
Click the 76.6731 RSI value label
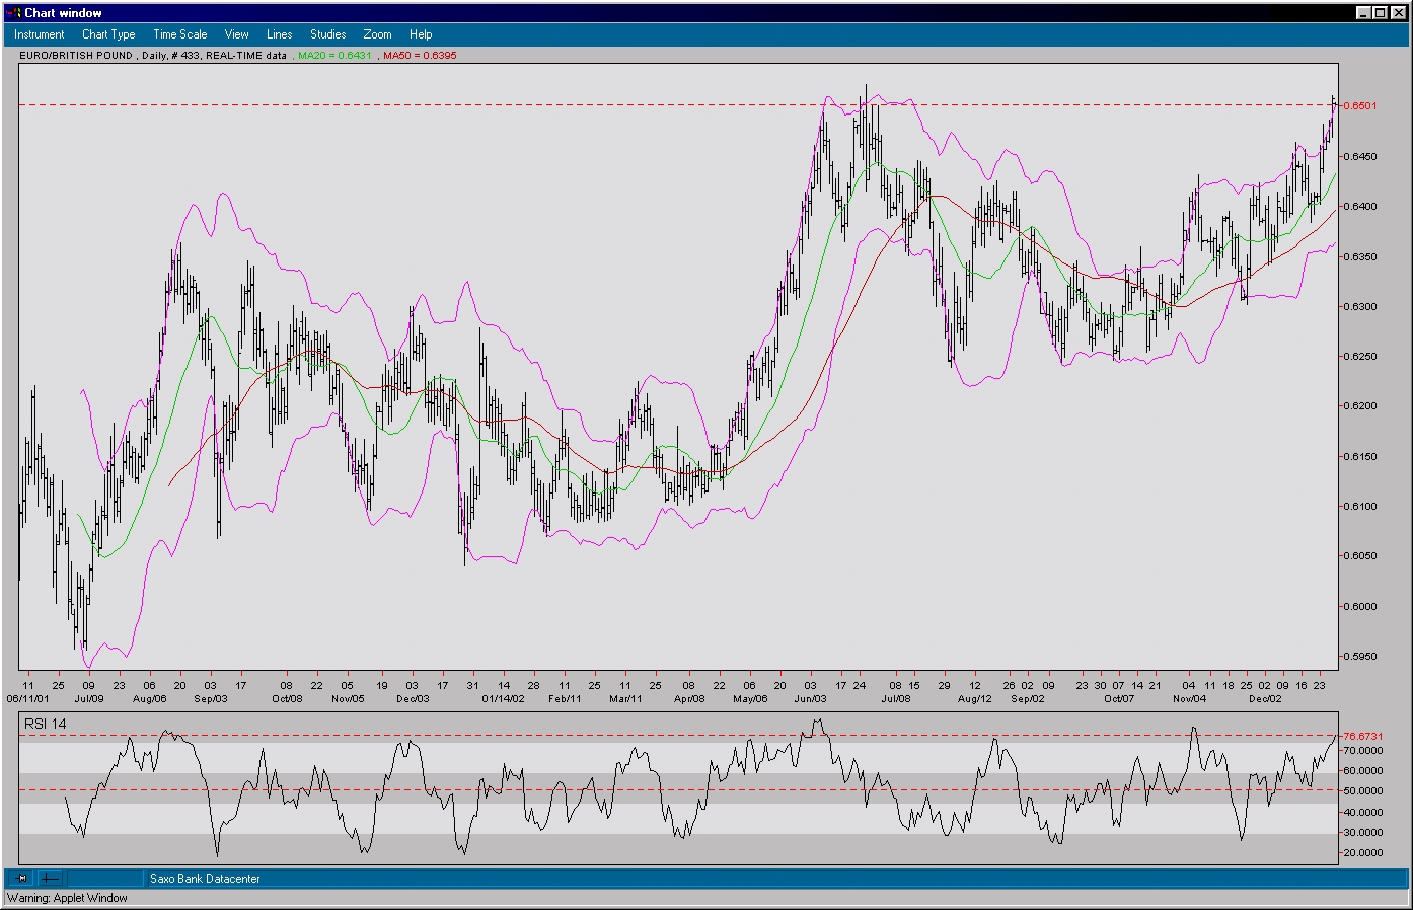tap(1364, 737)
